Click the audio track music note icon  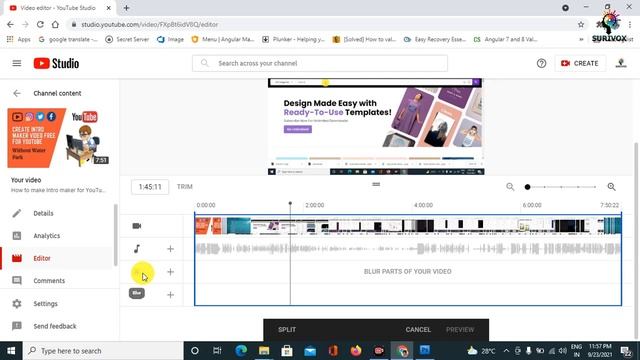[x=137, y=249]
